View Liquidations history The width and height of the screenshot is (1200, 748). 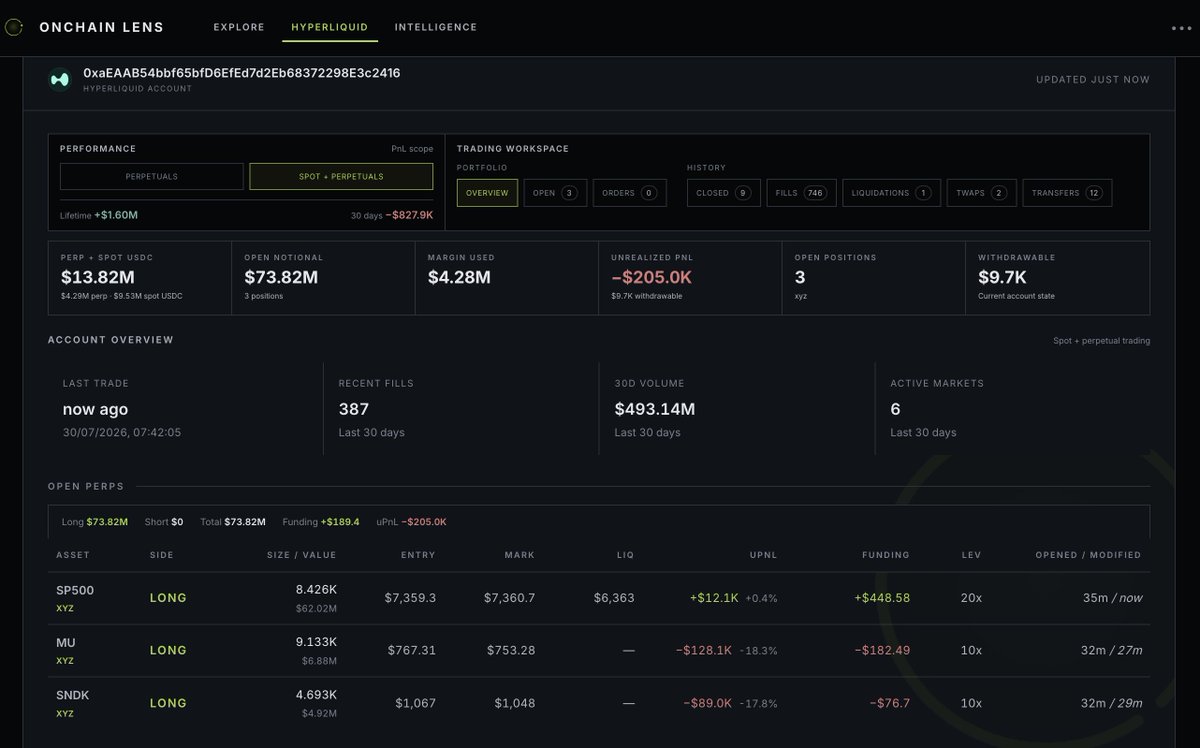pyautogui.click(x=892, y=193)
